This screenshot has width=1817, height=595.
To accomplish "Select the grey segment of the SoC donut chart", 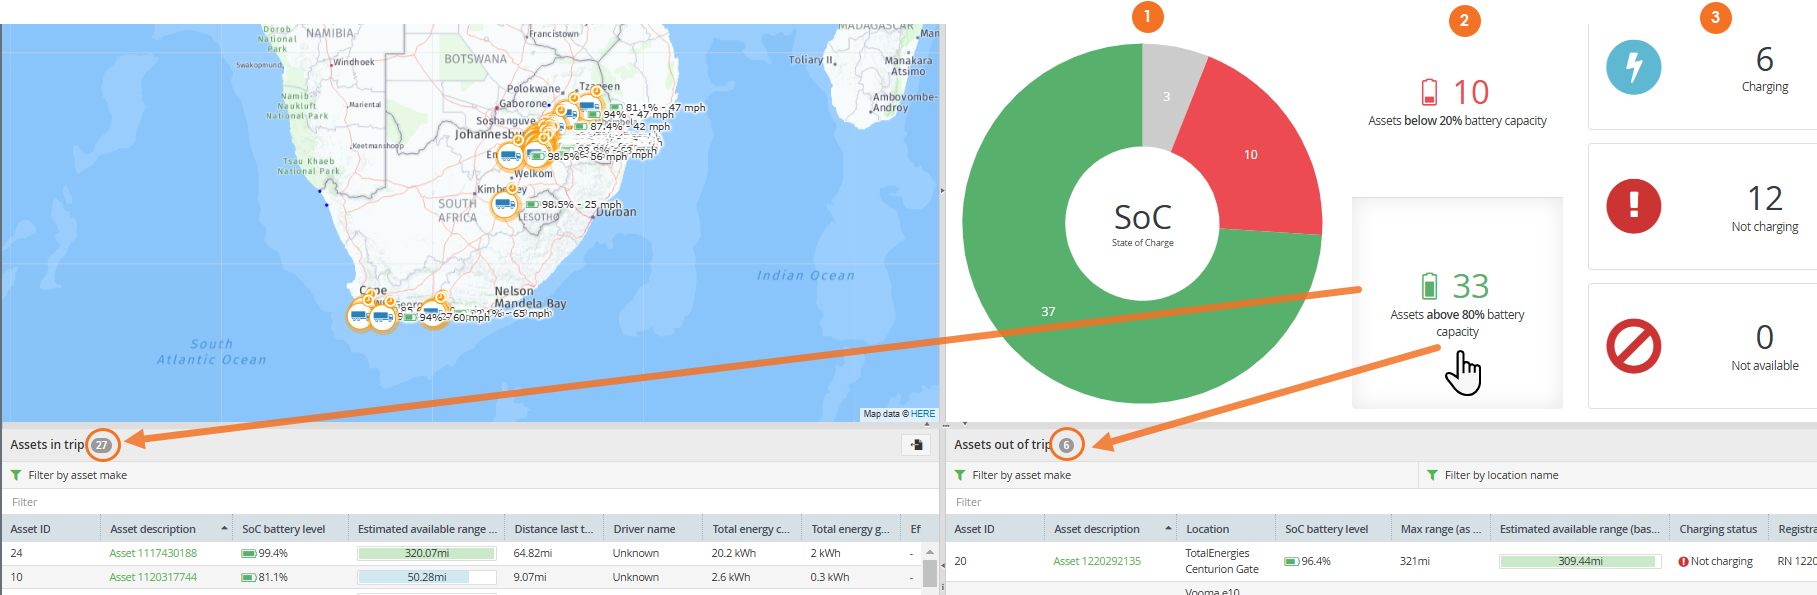I will tap(1168, 85).
